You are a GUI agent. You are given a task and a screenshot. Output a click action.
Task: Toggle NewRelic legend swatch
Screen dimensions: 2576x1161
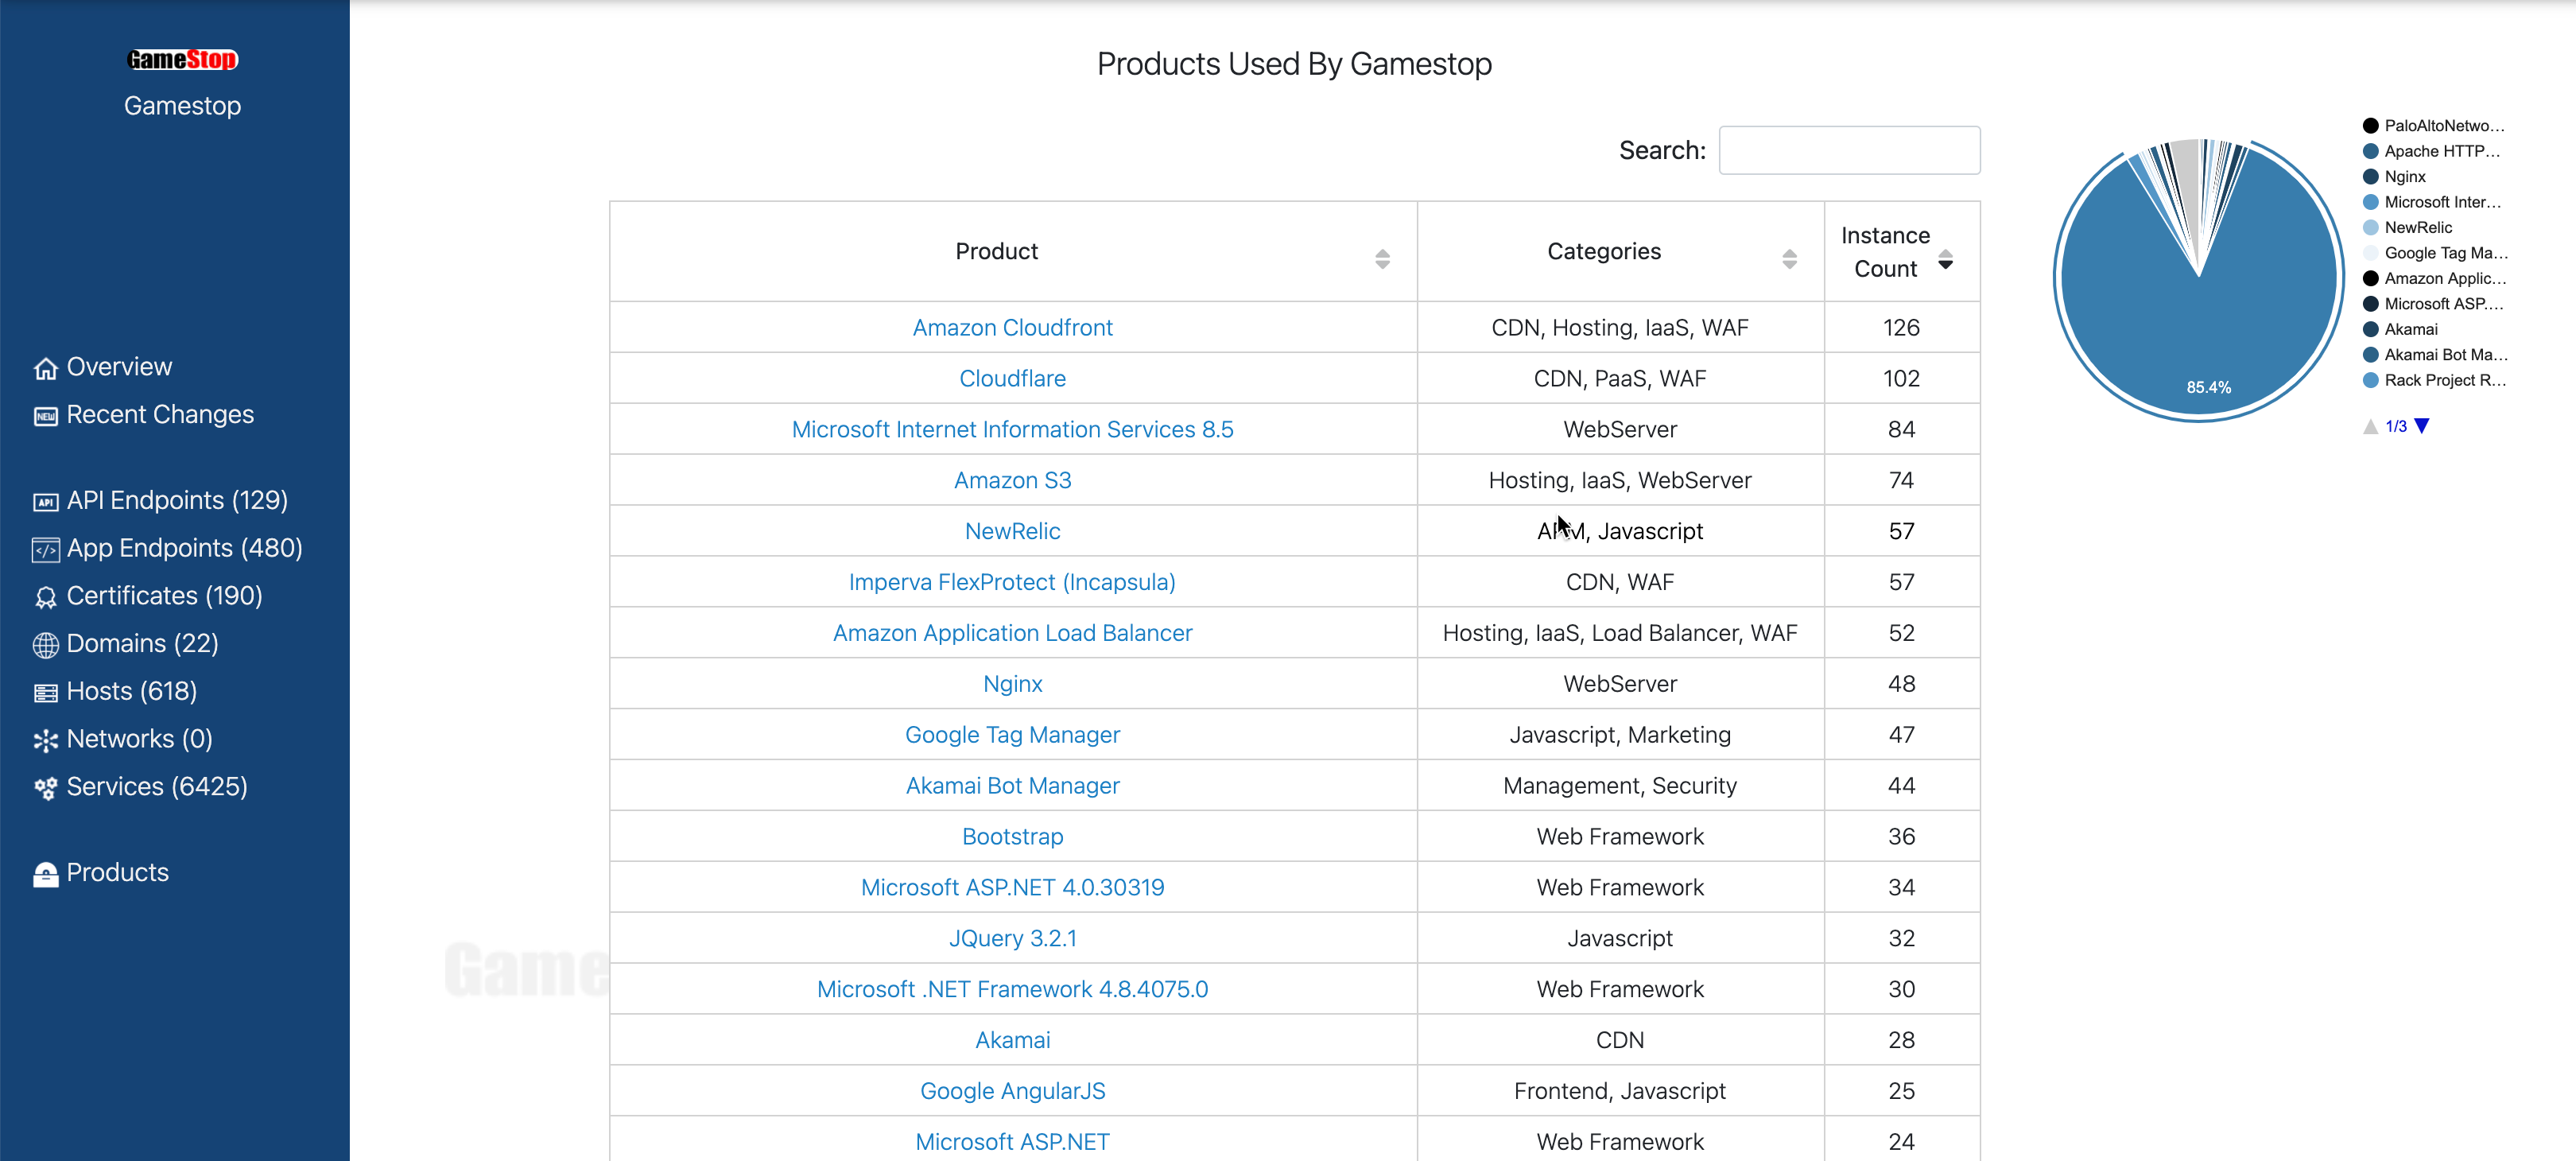(x=2370, y=228)
